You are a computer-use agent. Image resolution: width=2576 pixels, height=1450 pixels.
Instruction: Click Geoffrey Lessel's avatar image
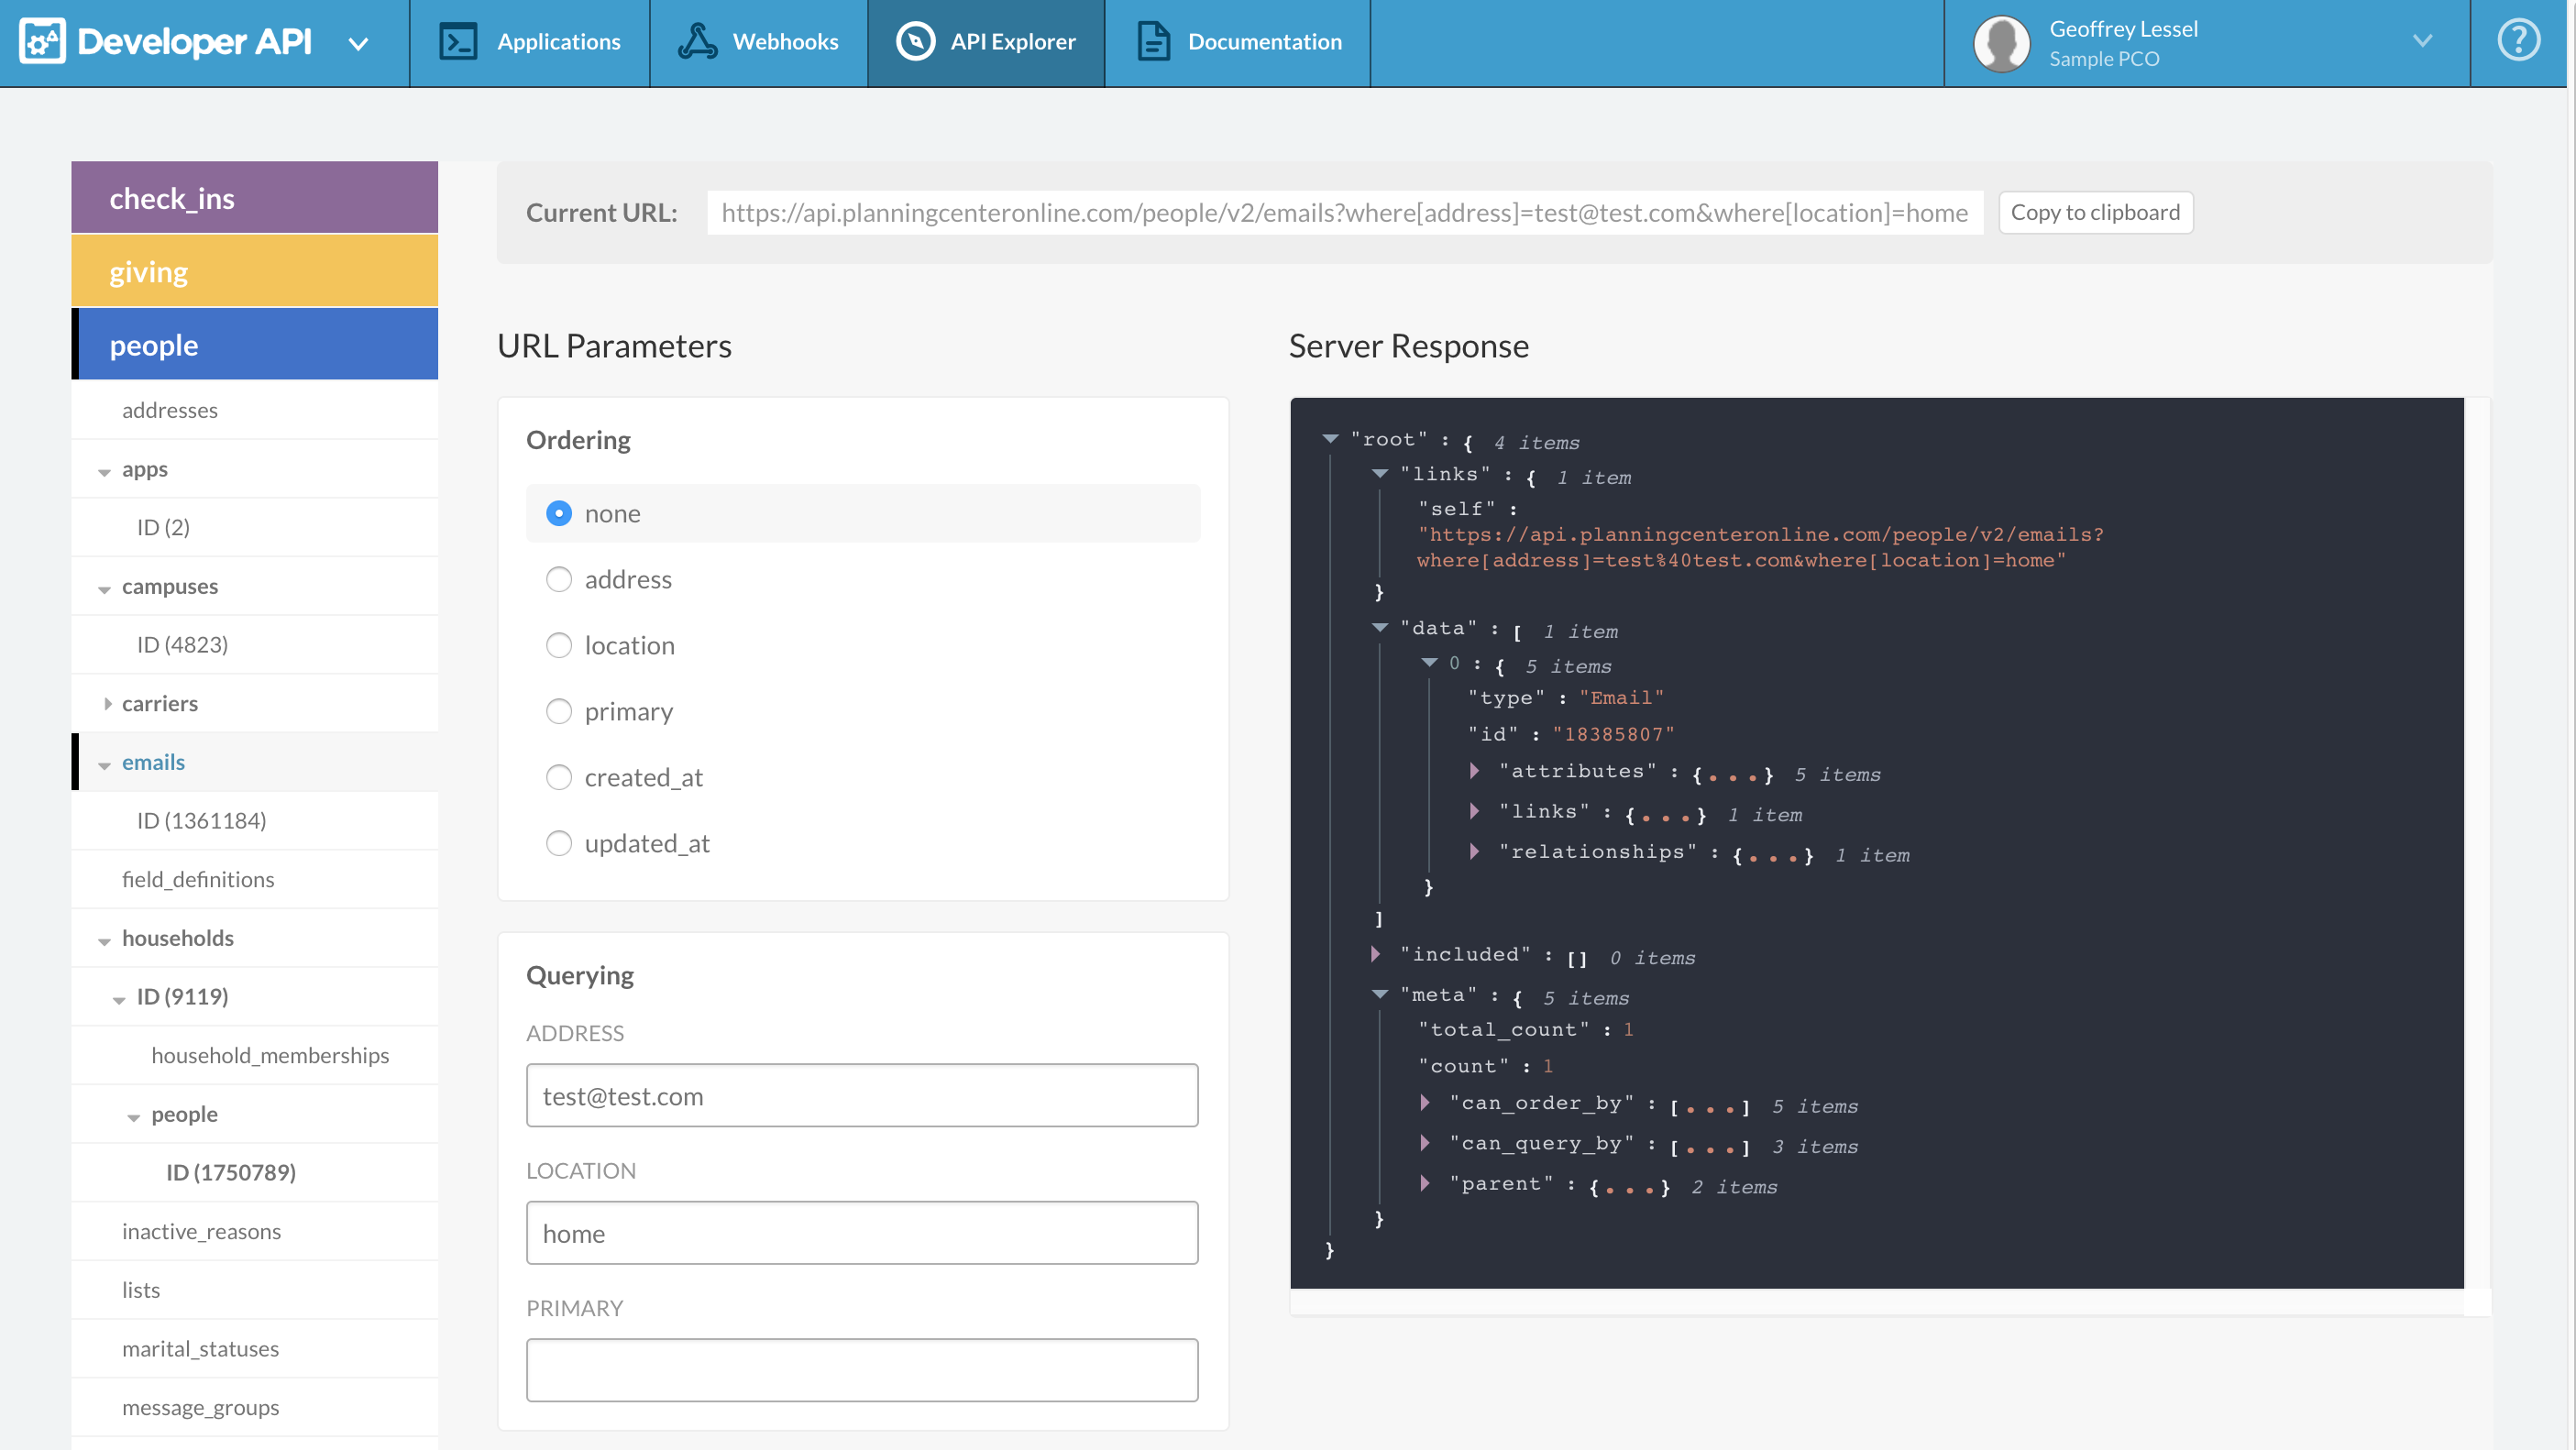pos(2001,43)
